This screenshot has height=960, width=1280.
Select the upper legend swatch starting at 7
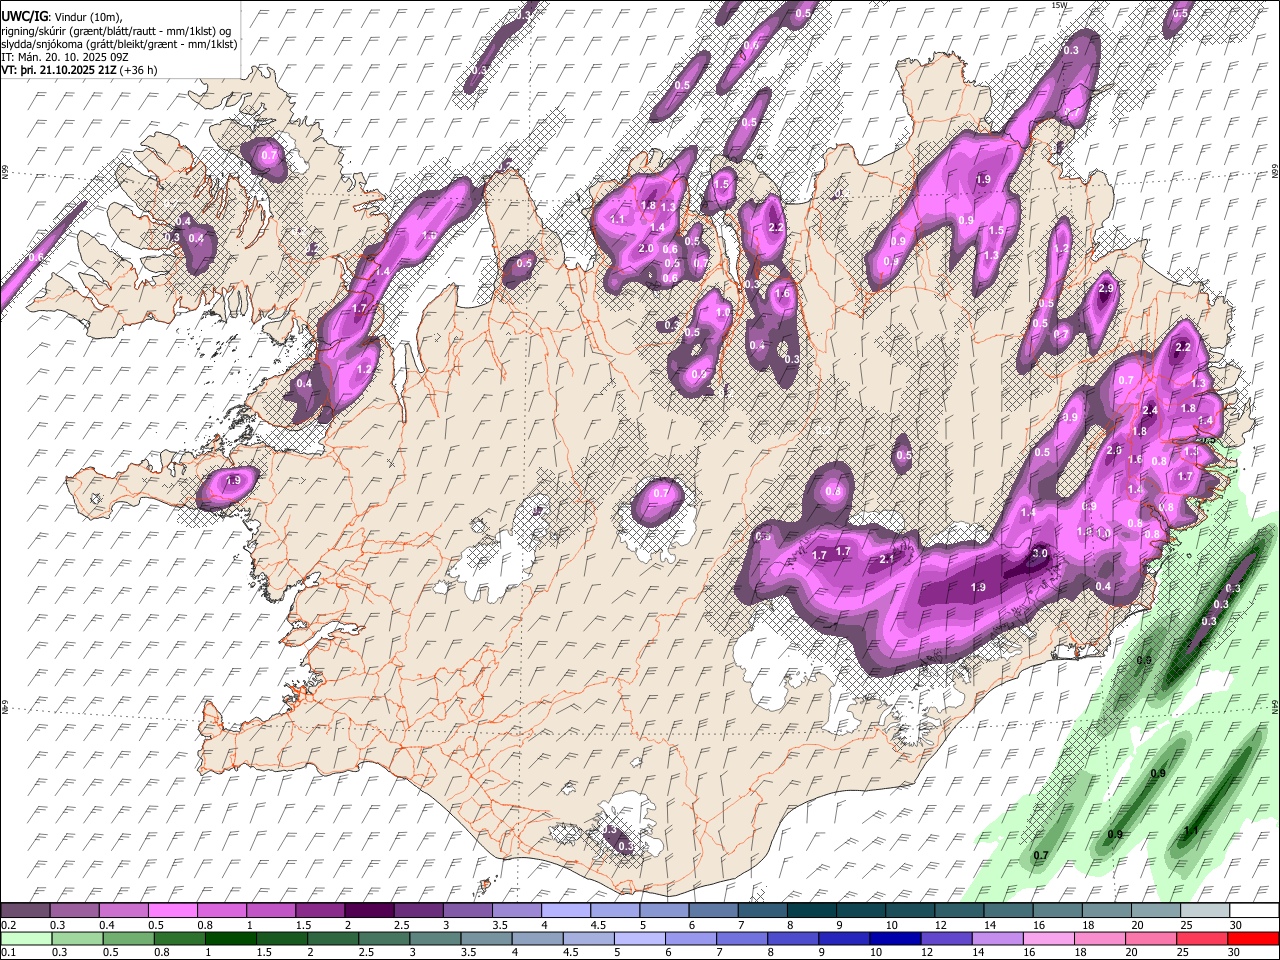pos(762,910)
